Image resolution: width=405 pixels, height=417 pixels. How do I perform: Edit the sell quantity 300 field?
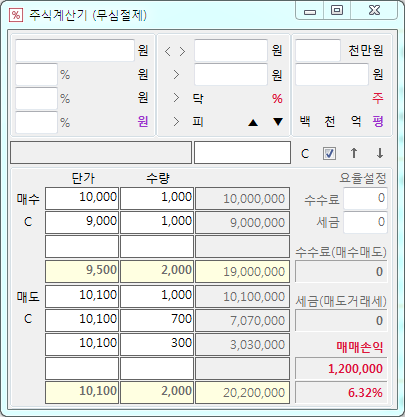157,344
